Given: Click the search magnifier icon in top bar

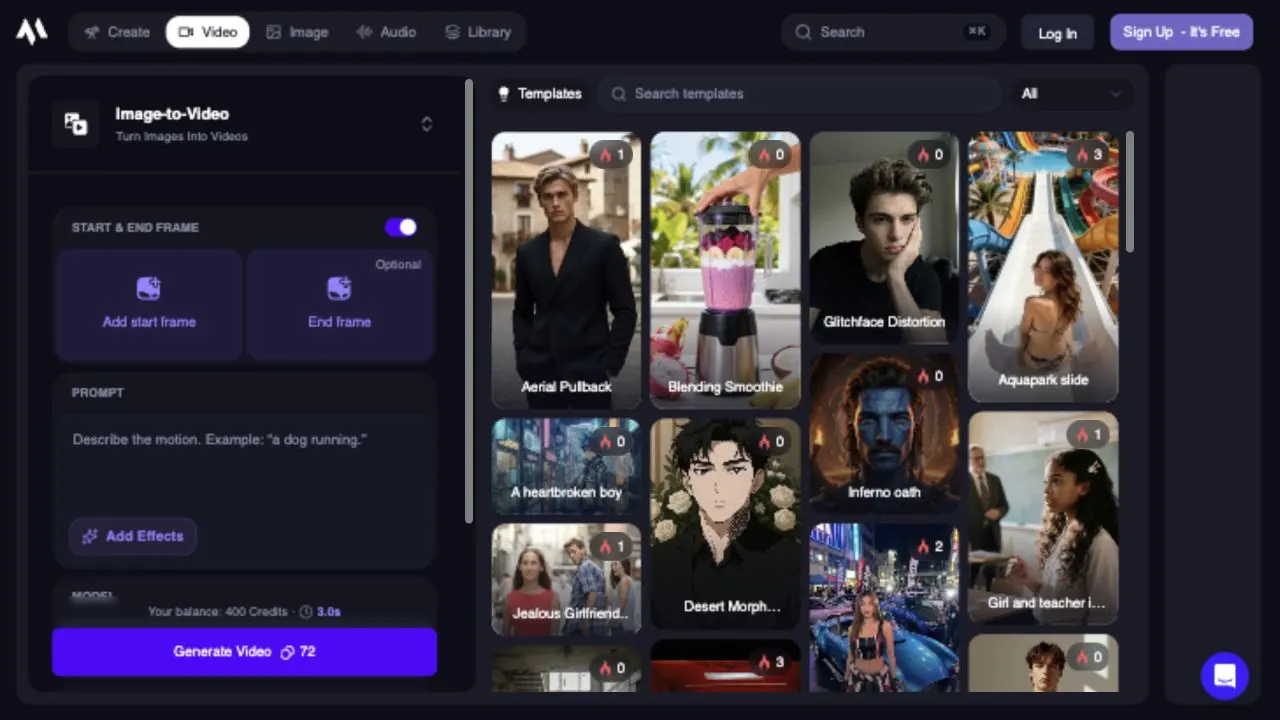Looking at the screenshot, I should [803, 32].
